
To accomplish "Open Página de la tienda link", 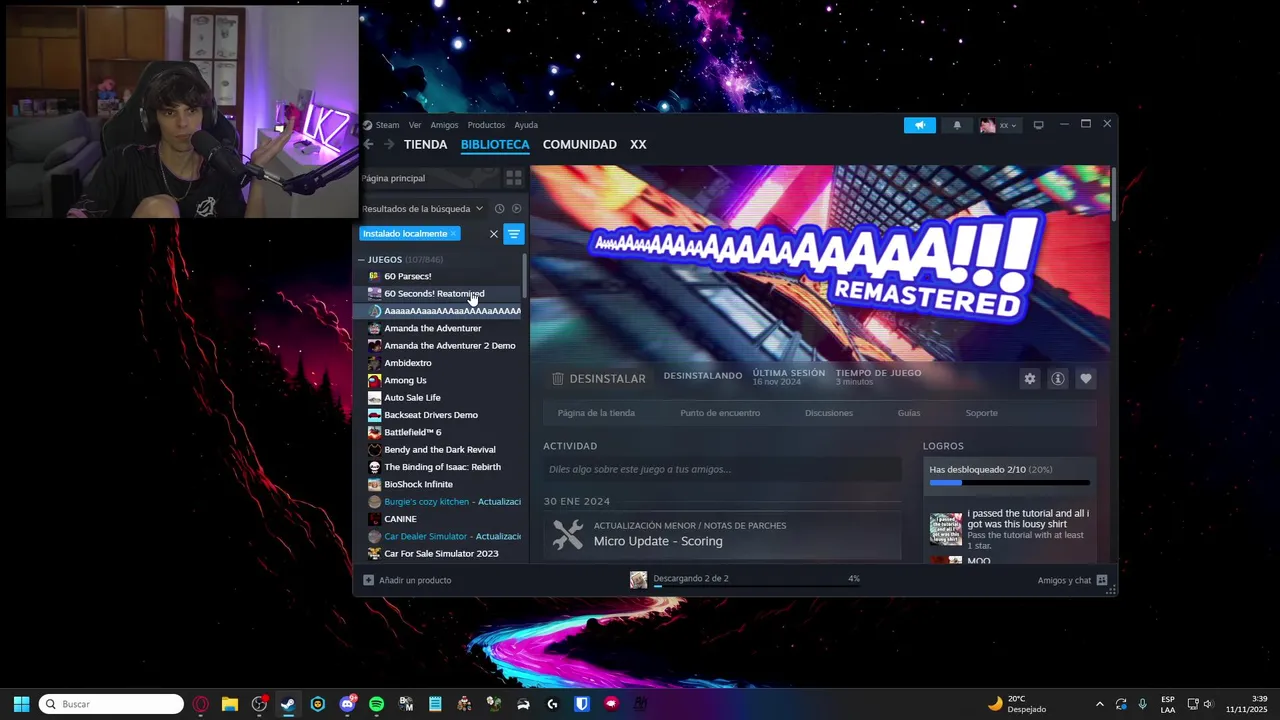I will pyautogui.click(x=596, y=413).
